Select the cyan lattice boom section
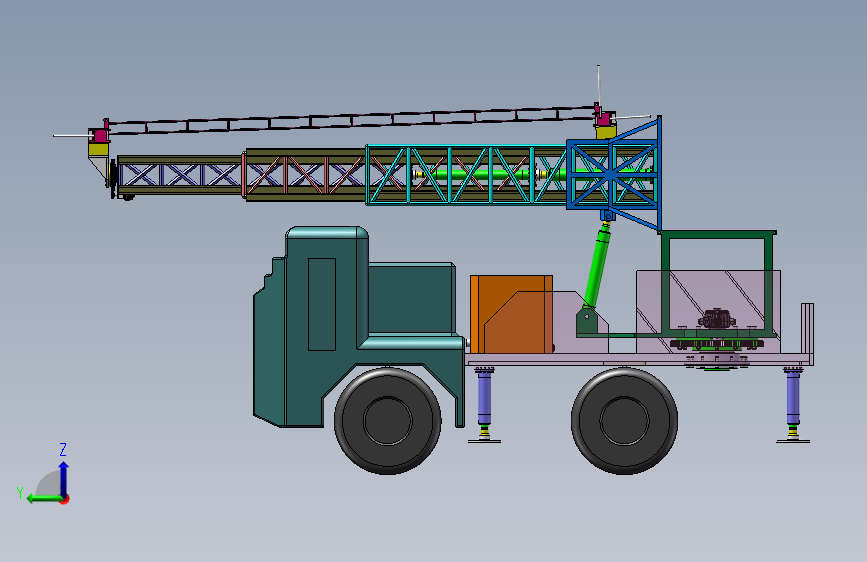The width and height of the screenshot is (867, 562). pyautogui.click(x=466, y=175)
